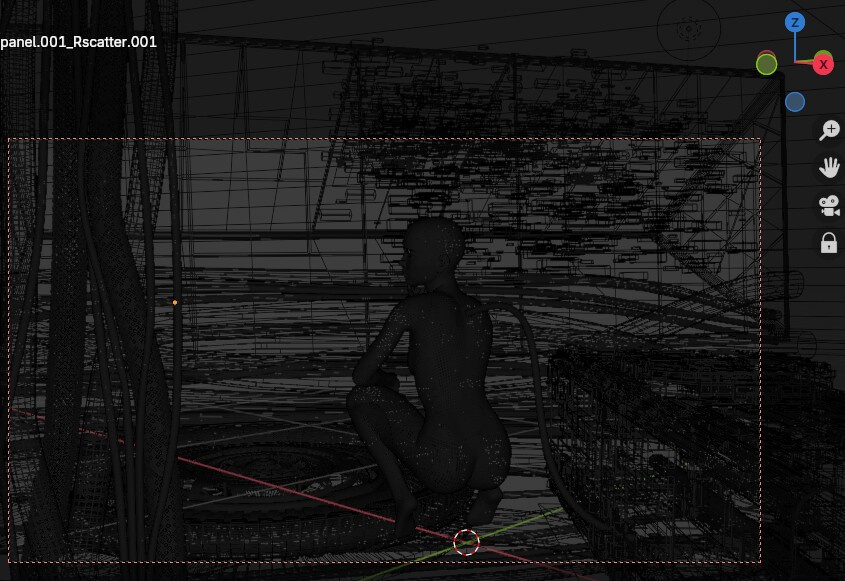Click the blue Z axis gizmo handle

(794, 23)
